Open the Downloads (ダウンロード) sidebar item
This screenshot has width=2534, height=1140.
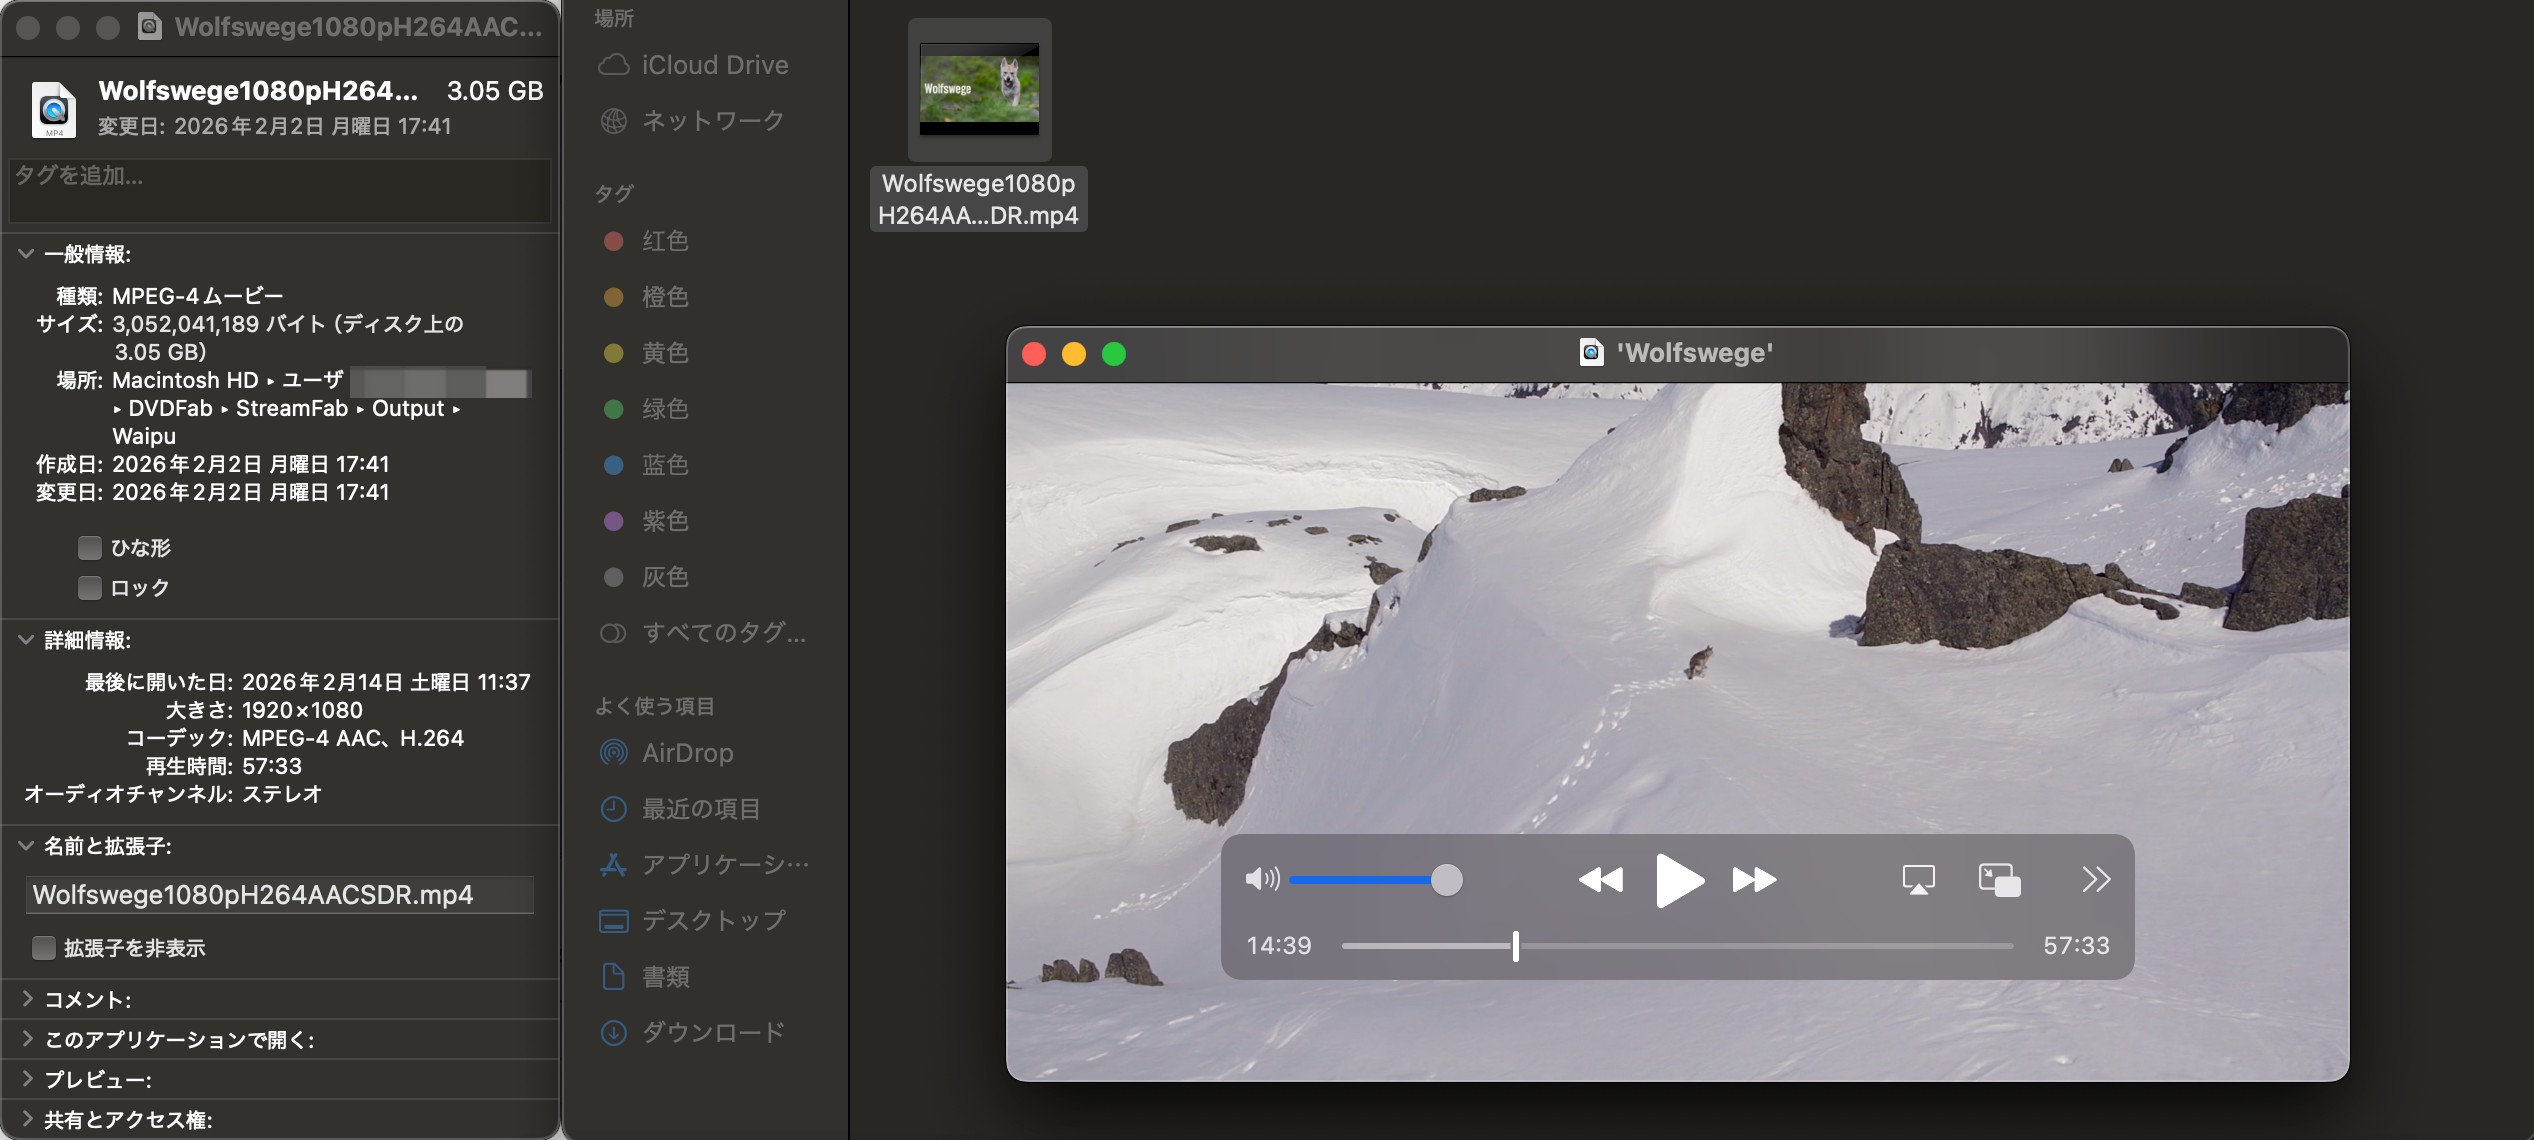click(712, 1032)
